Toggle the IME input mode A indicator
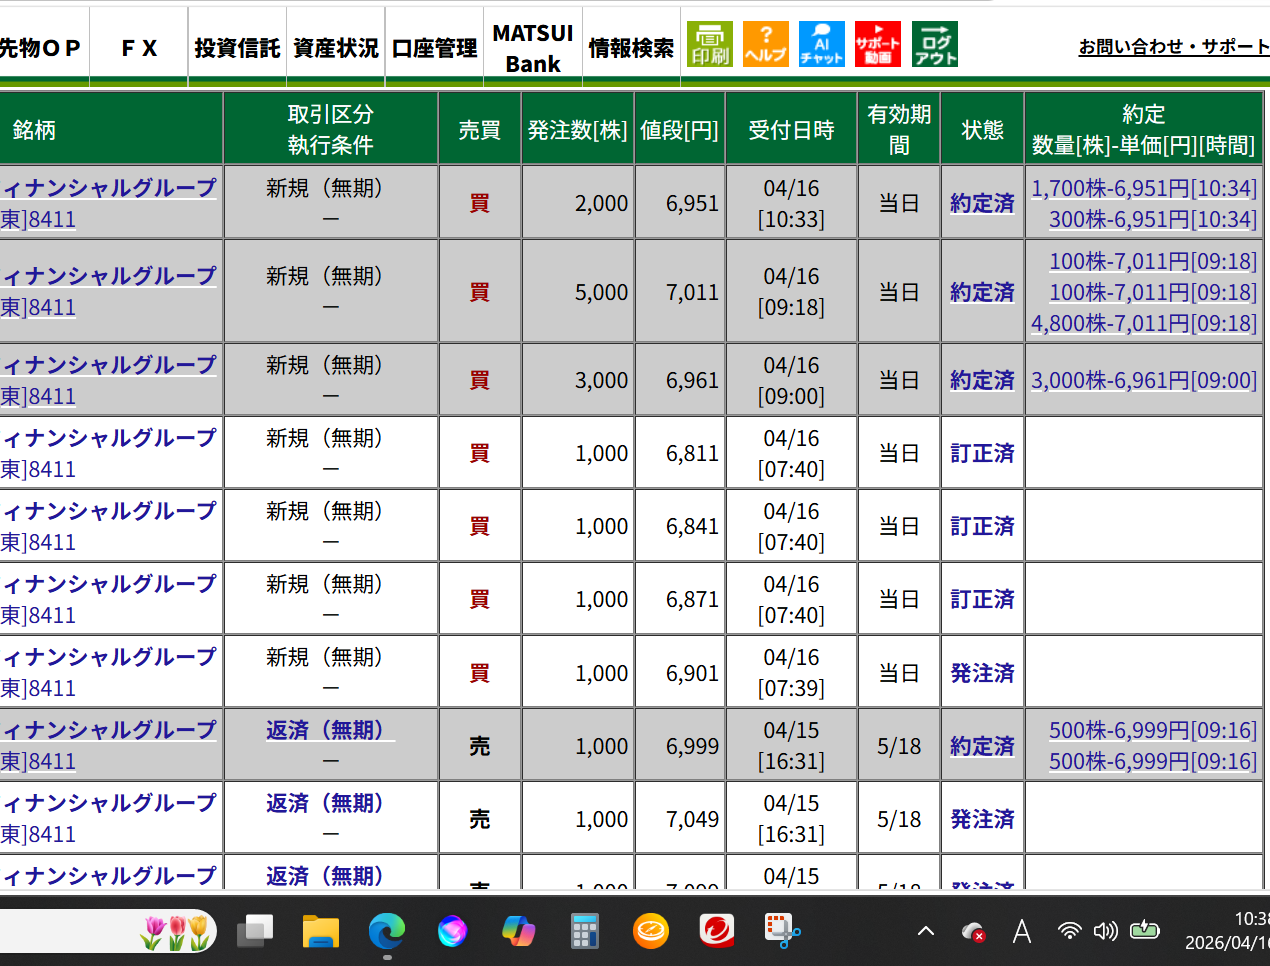 tap(1021, 932)
